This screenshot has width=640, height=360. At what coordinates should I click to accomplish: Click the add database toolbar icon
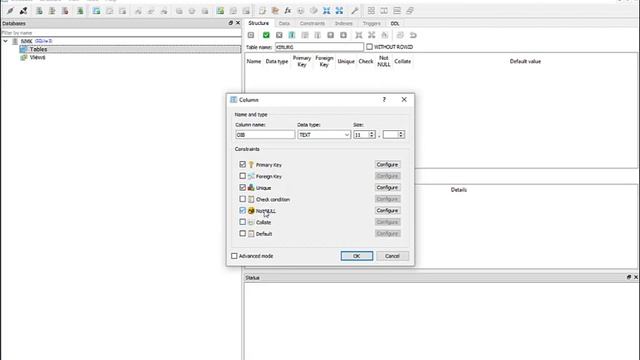point(39,11)
